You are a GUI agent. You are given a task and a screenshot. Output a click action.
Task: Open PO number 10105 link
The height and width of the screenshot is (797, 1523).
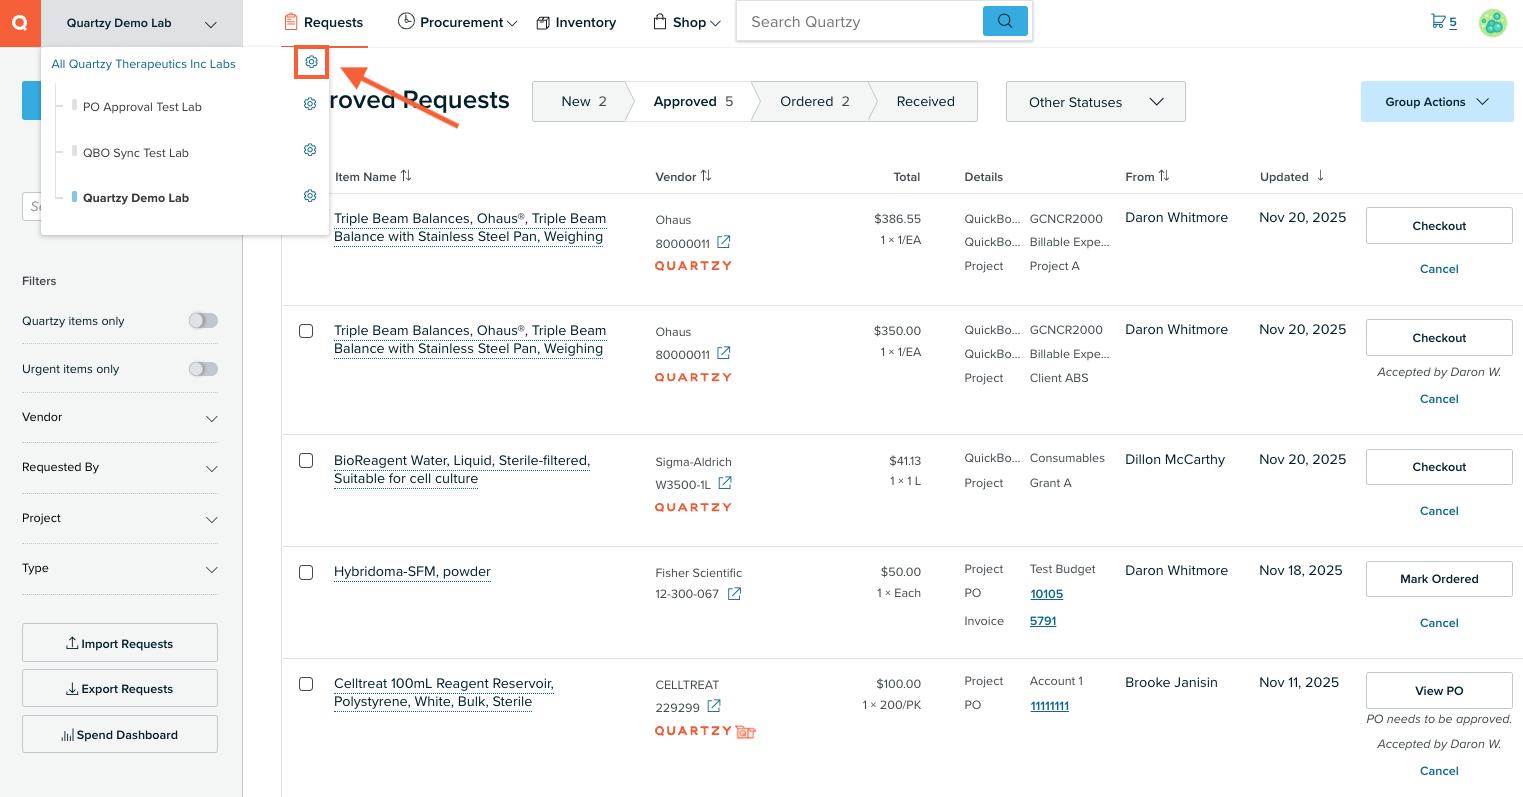[x=1046, y=594]
